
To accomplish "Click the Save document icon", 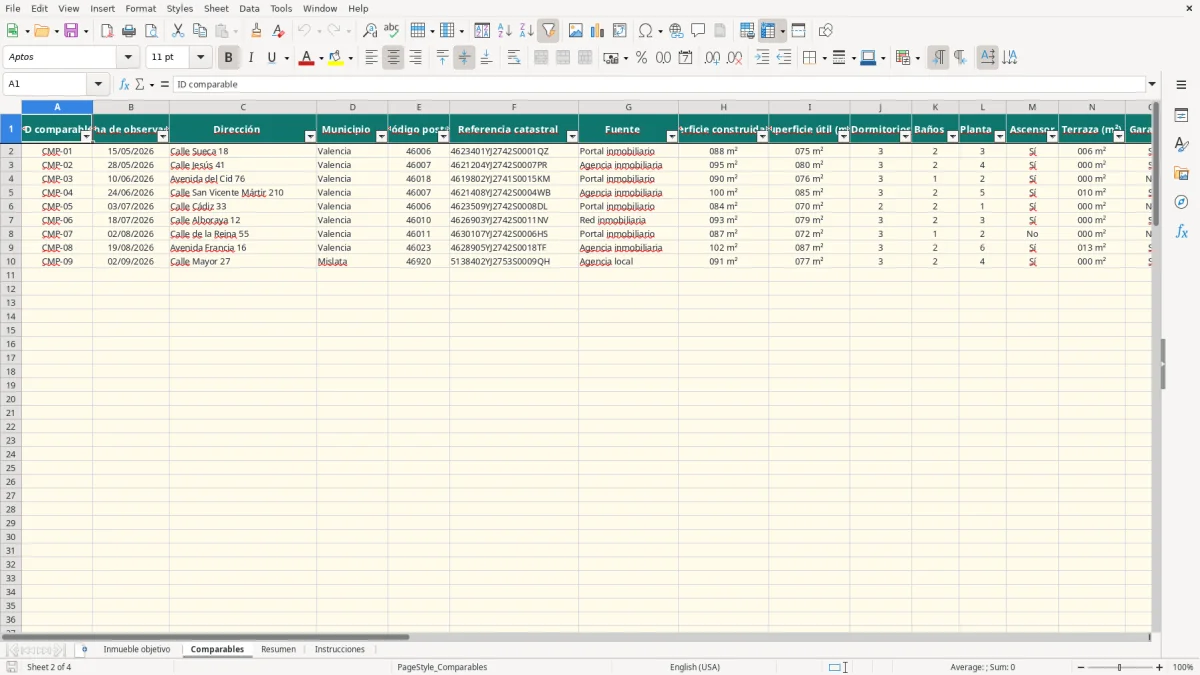I will click(x=71, y=31).
